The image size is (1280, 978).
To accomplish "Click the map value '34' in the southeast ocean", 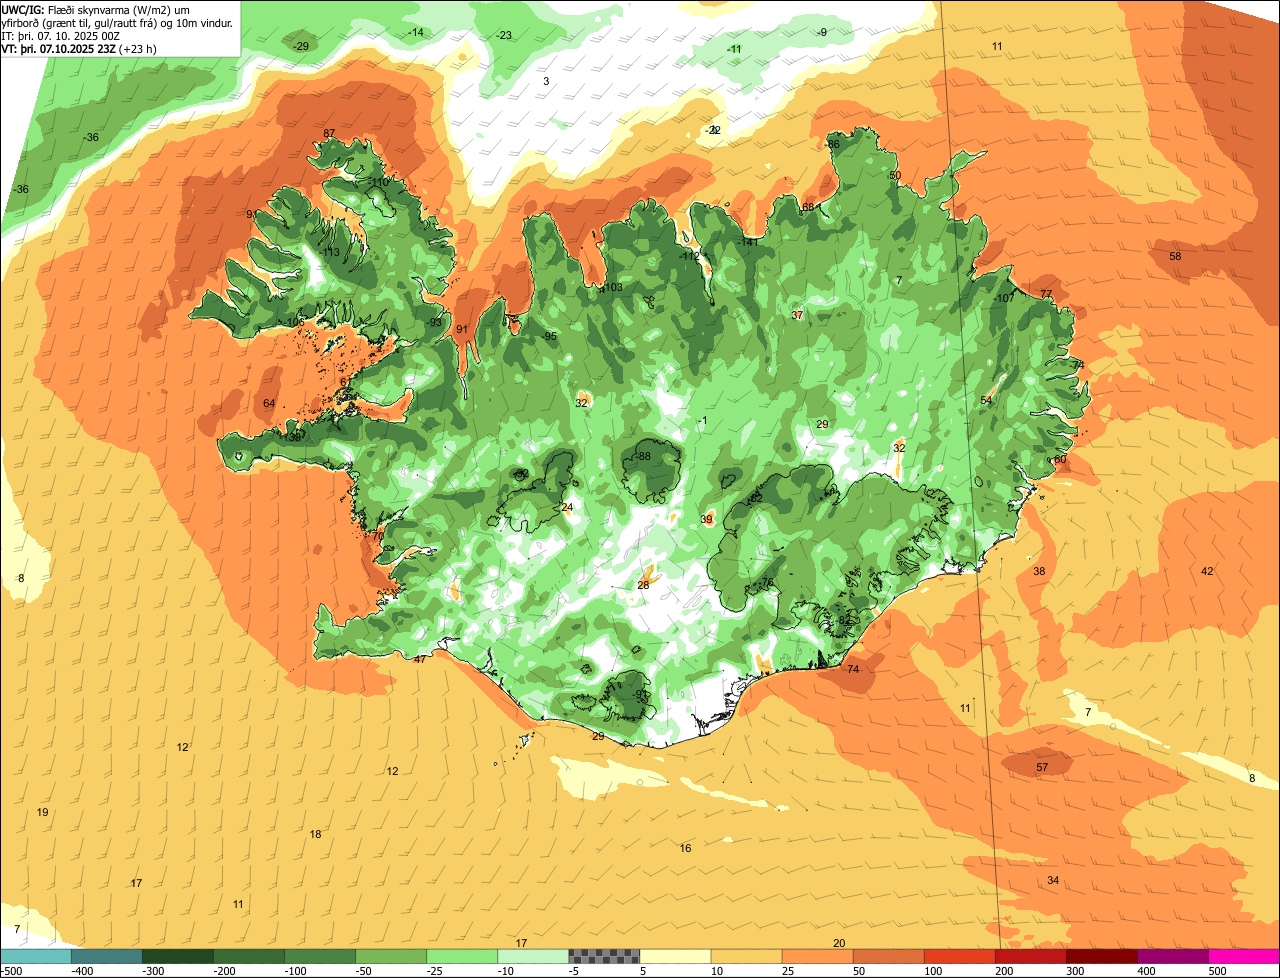I will [1053, 880].
